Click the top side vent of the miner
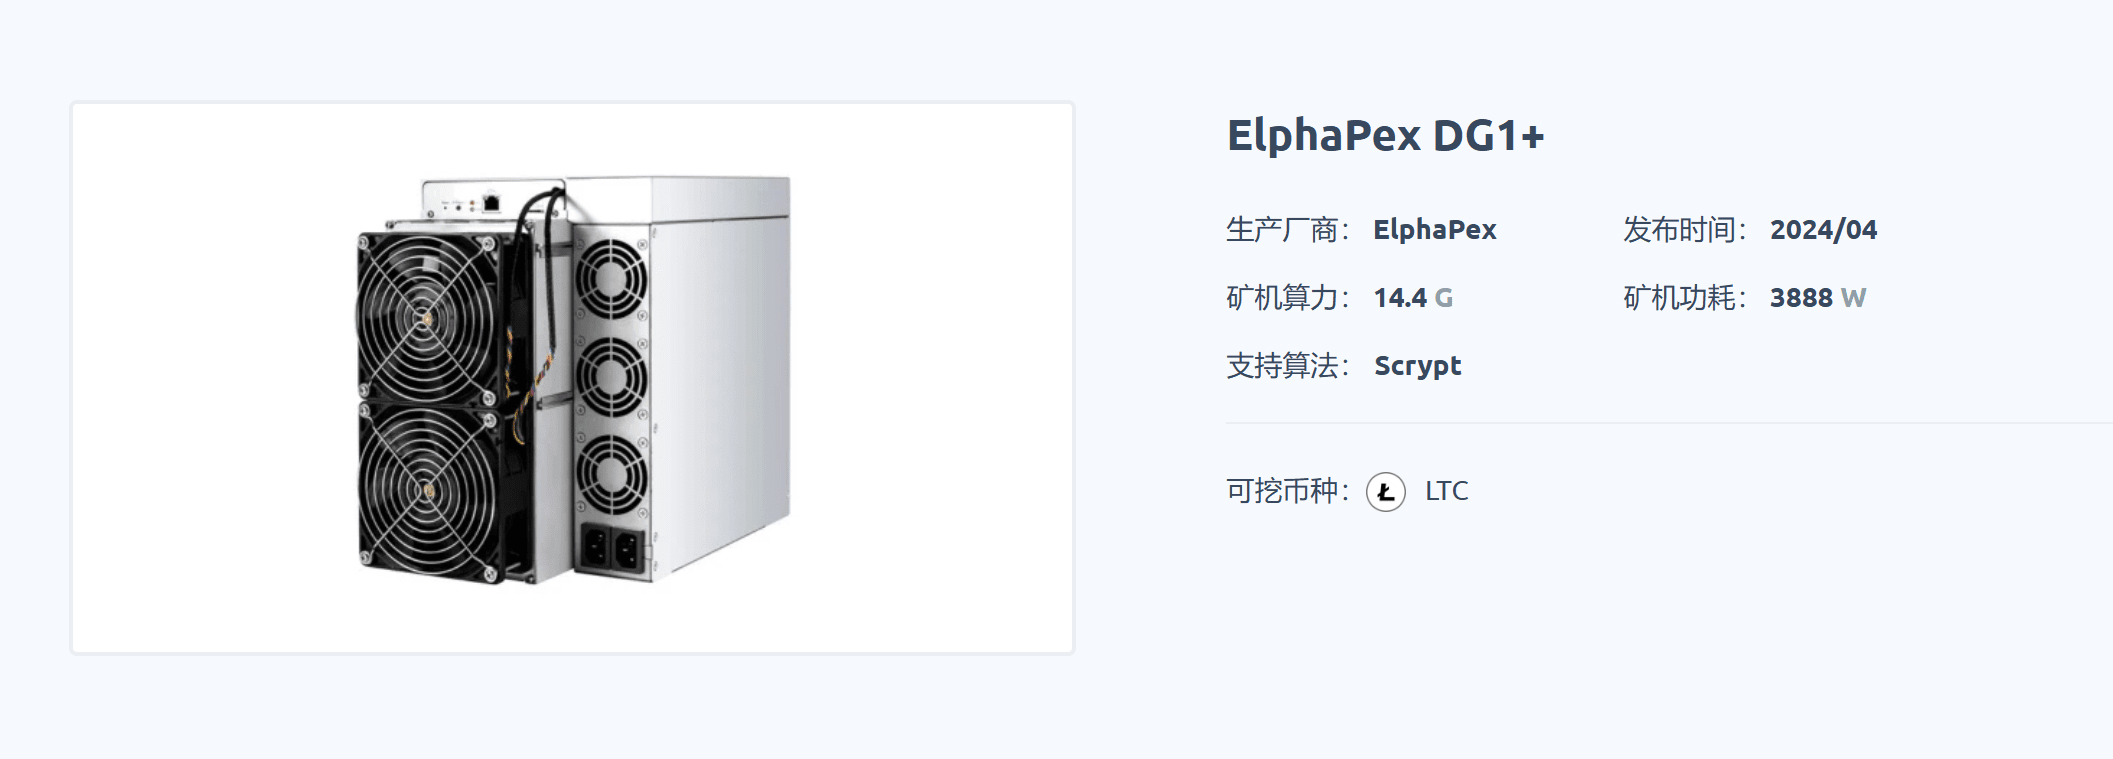The image size is (2113, 759). pyautogui.click(x=610, y=278)
